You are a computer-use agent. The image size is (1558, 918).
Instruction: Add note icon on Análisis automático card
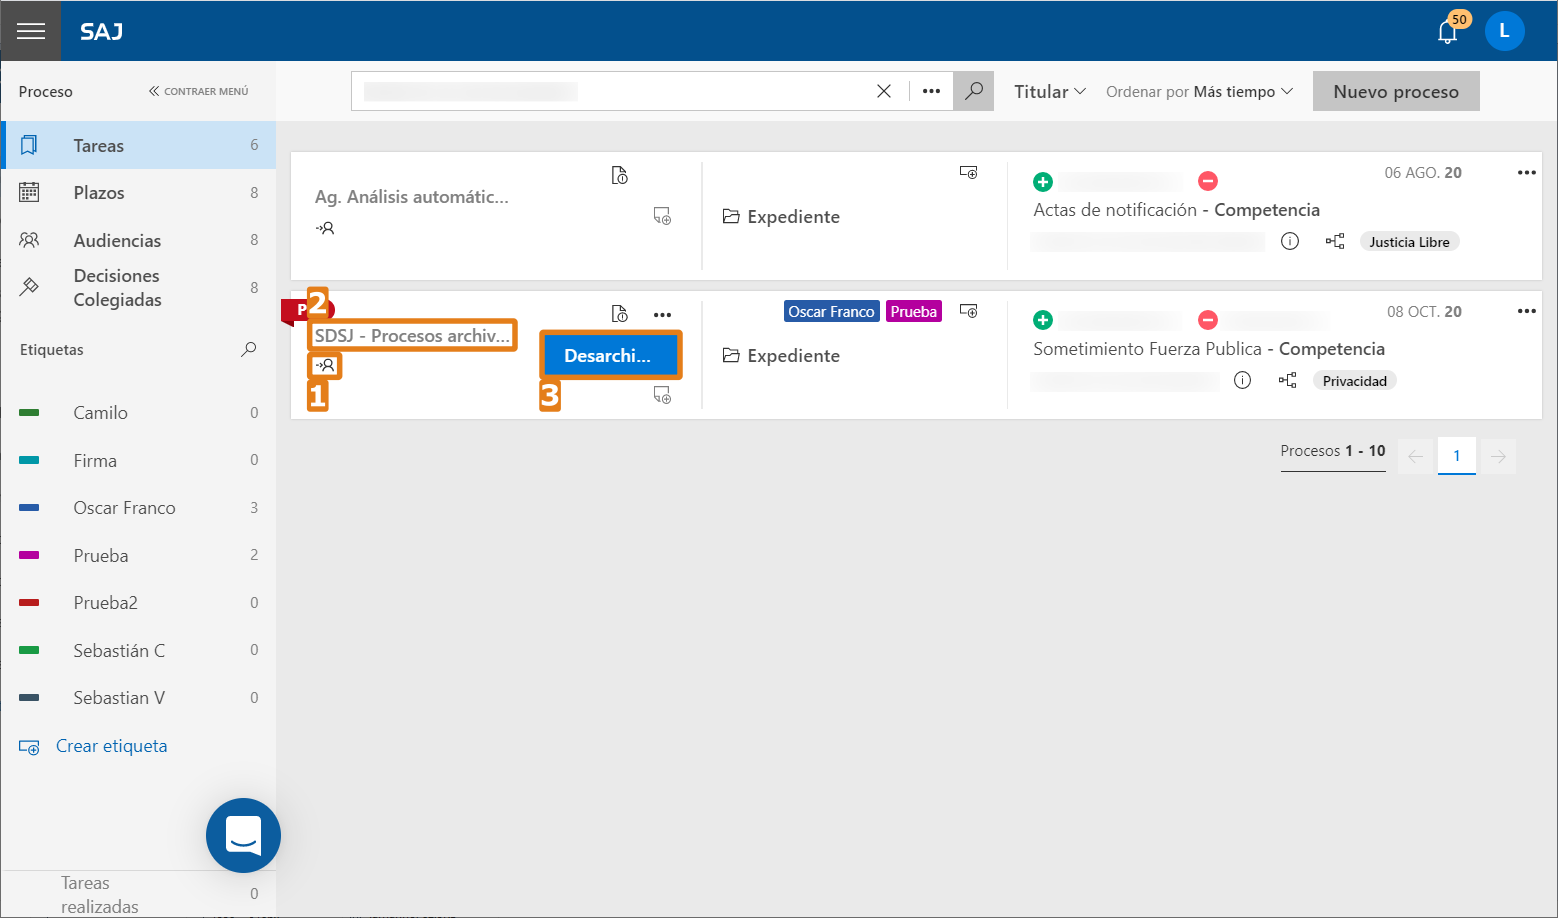click(662, 216)
